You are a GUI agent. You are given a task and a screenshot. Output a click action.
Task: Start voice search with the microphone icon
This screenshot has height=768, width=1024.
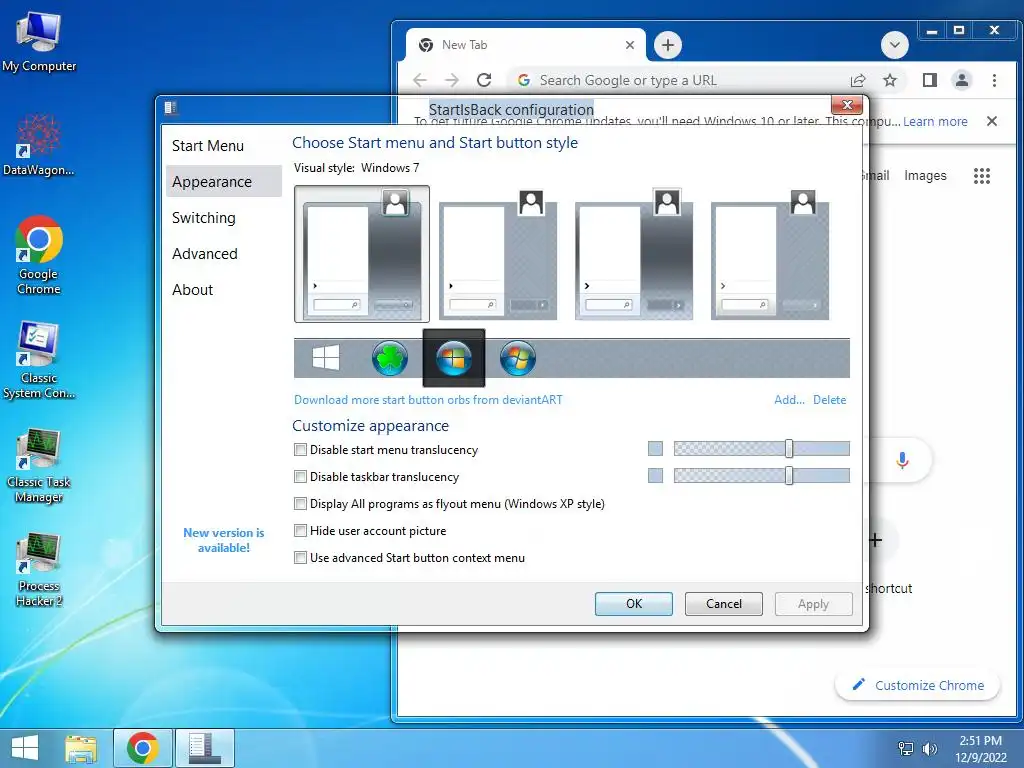click(x=903, y=460)
